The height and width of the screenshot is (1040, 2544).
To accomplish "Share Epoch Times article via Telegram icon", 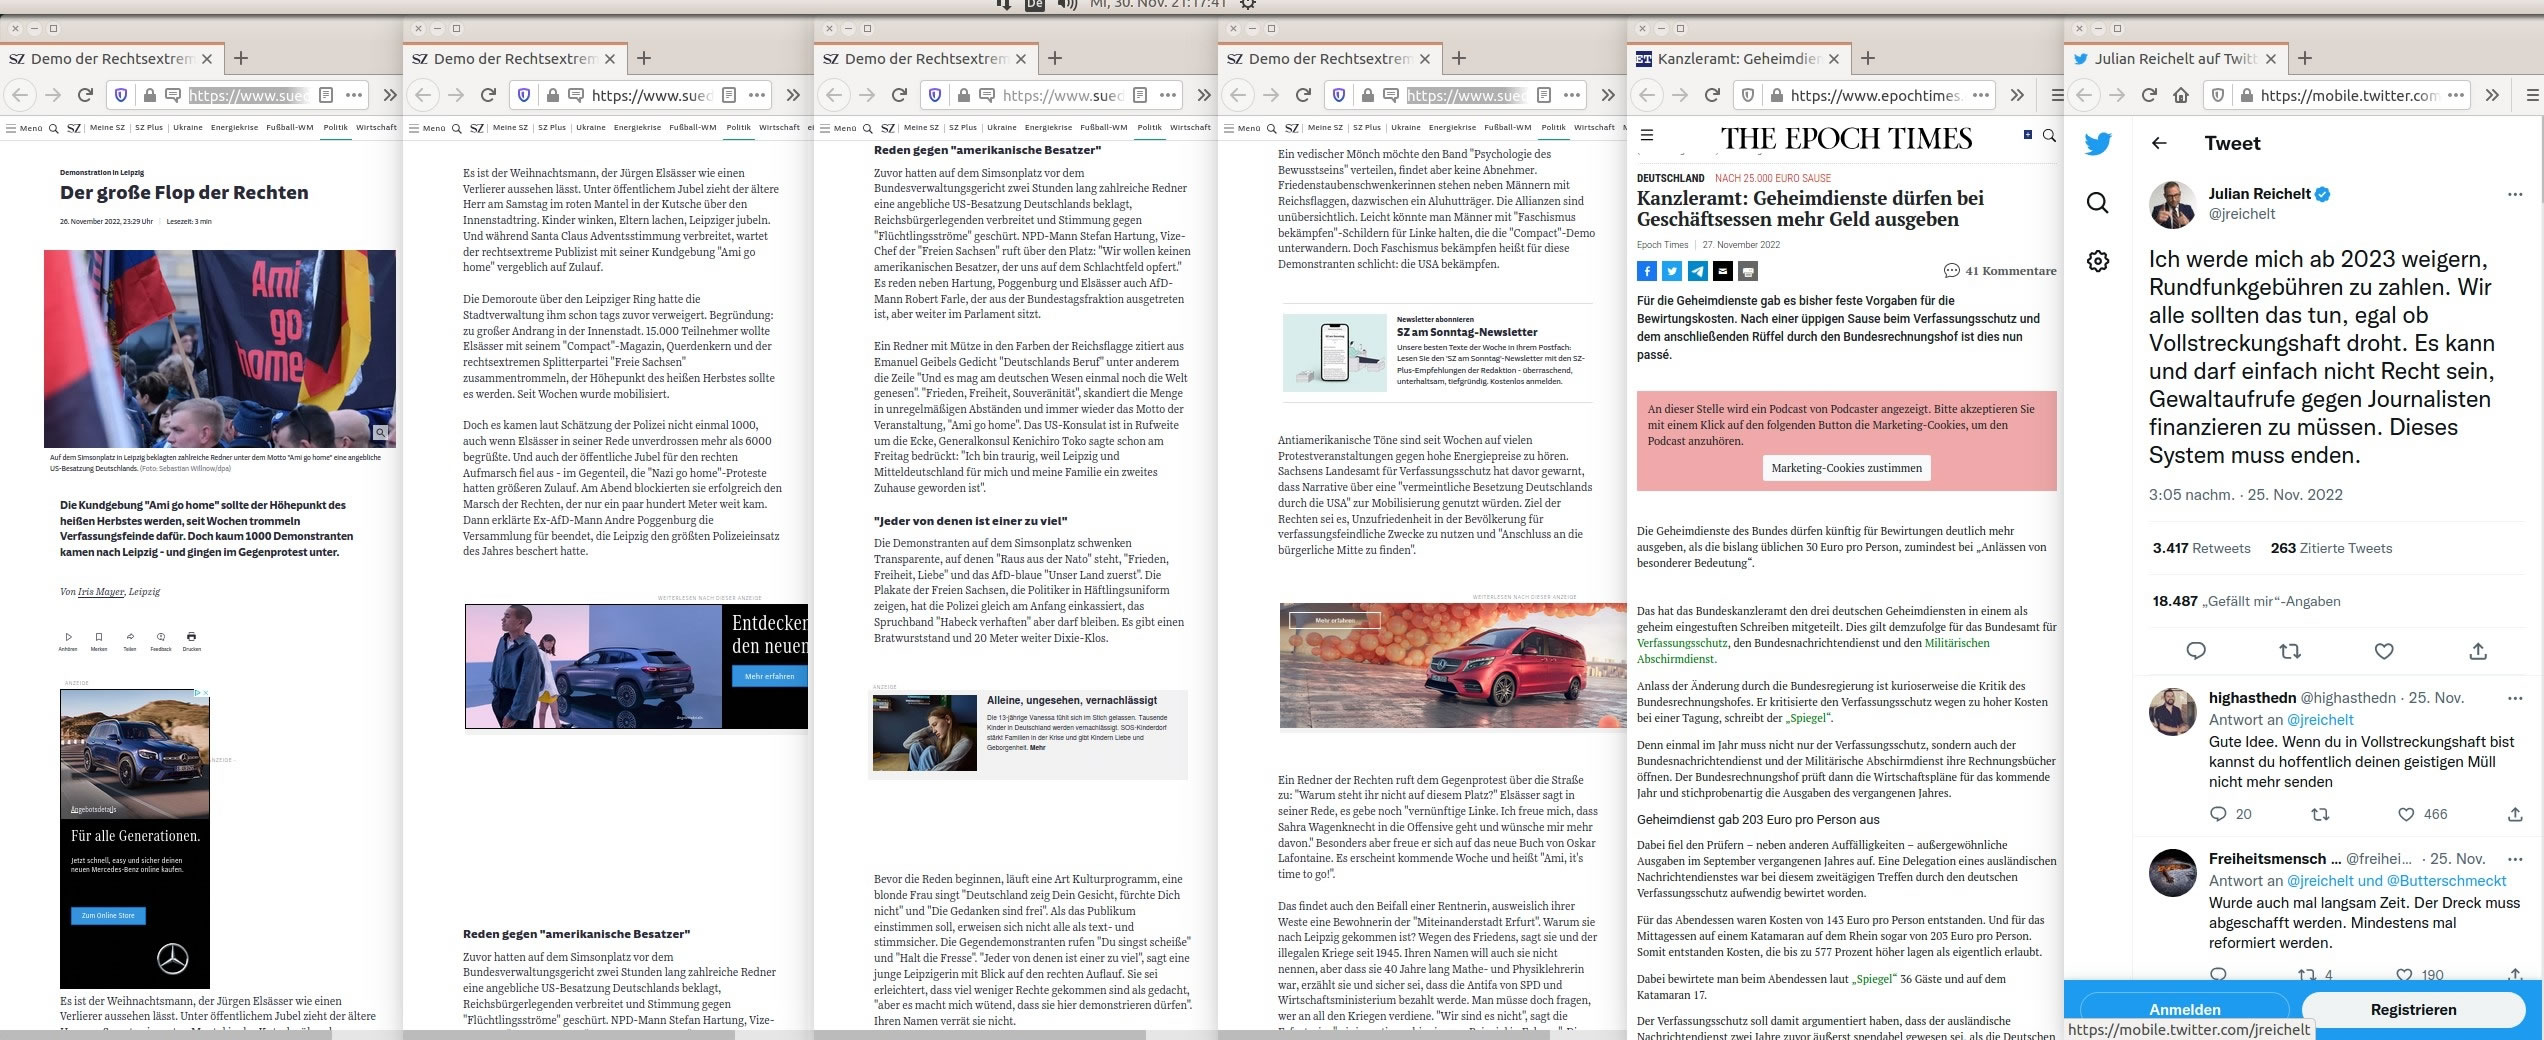I will click(x=1697, y=271).
